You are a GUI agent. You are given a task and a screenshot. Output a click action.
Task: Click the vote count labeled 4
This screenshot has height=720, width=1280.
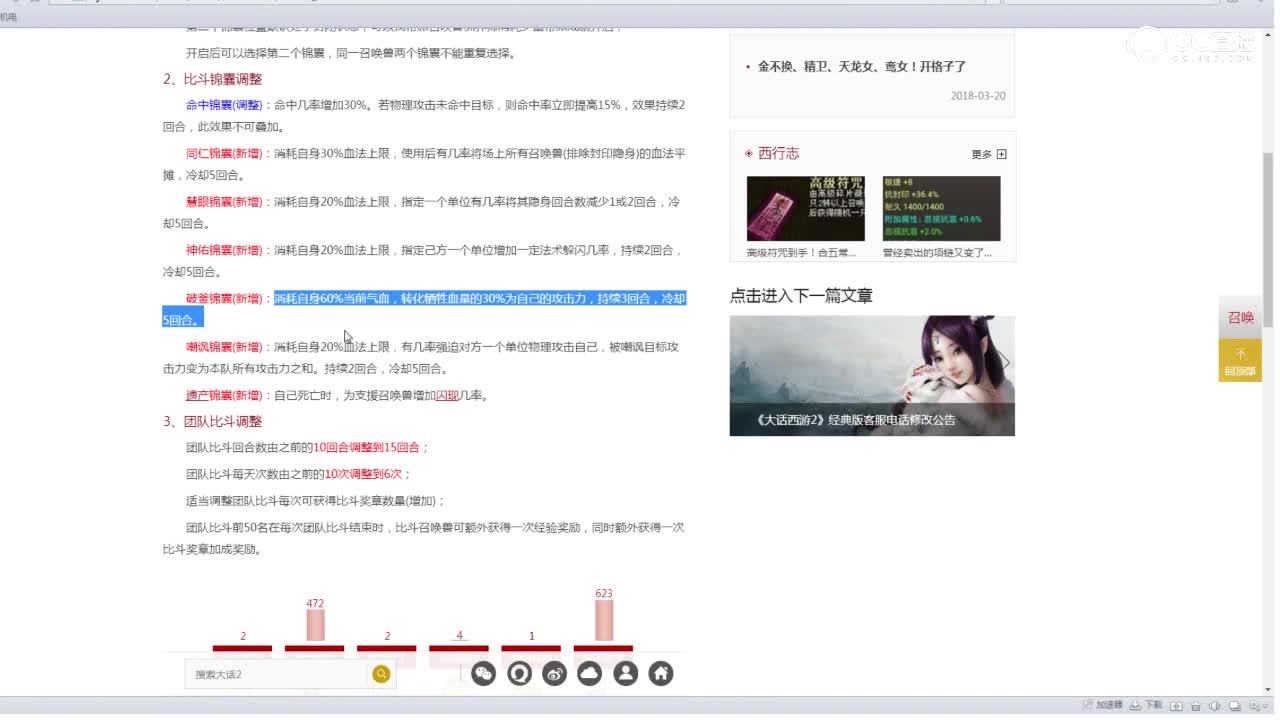pyautogui.click(x=460, y=636)
